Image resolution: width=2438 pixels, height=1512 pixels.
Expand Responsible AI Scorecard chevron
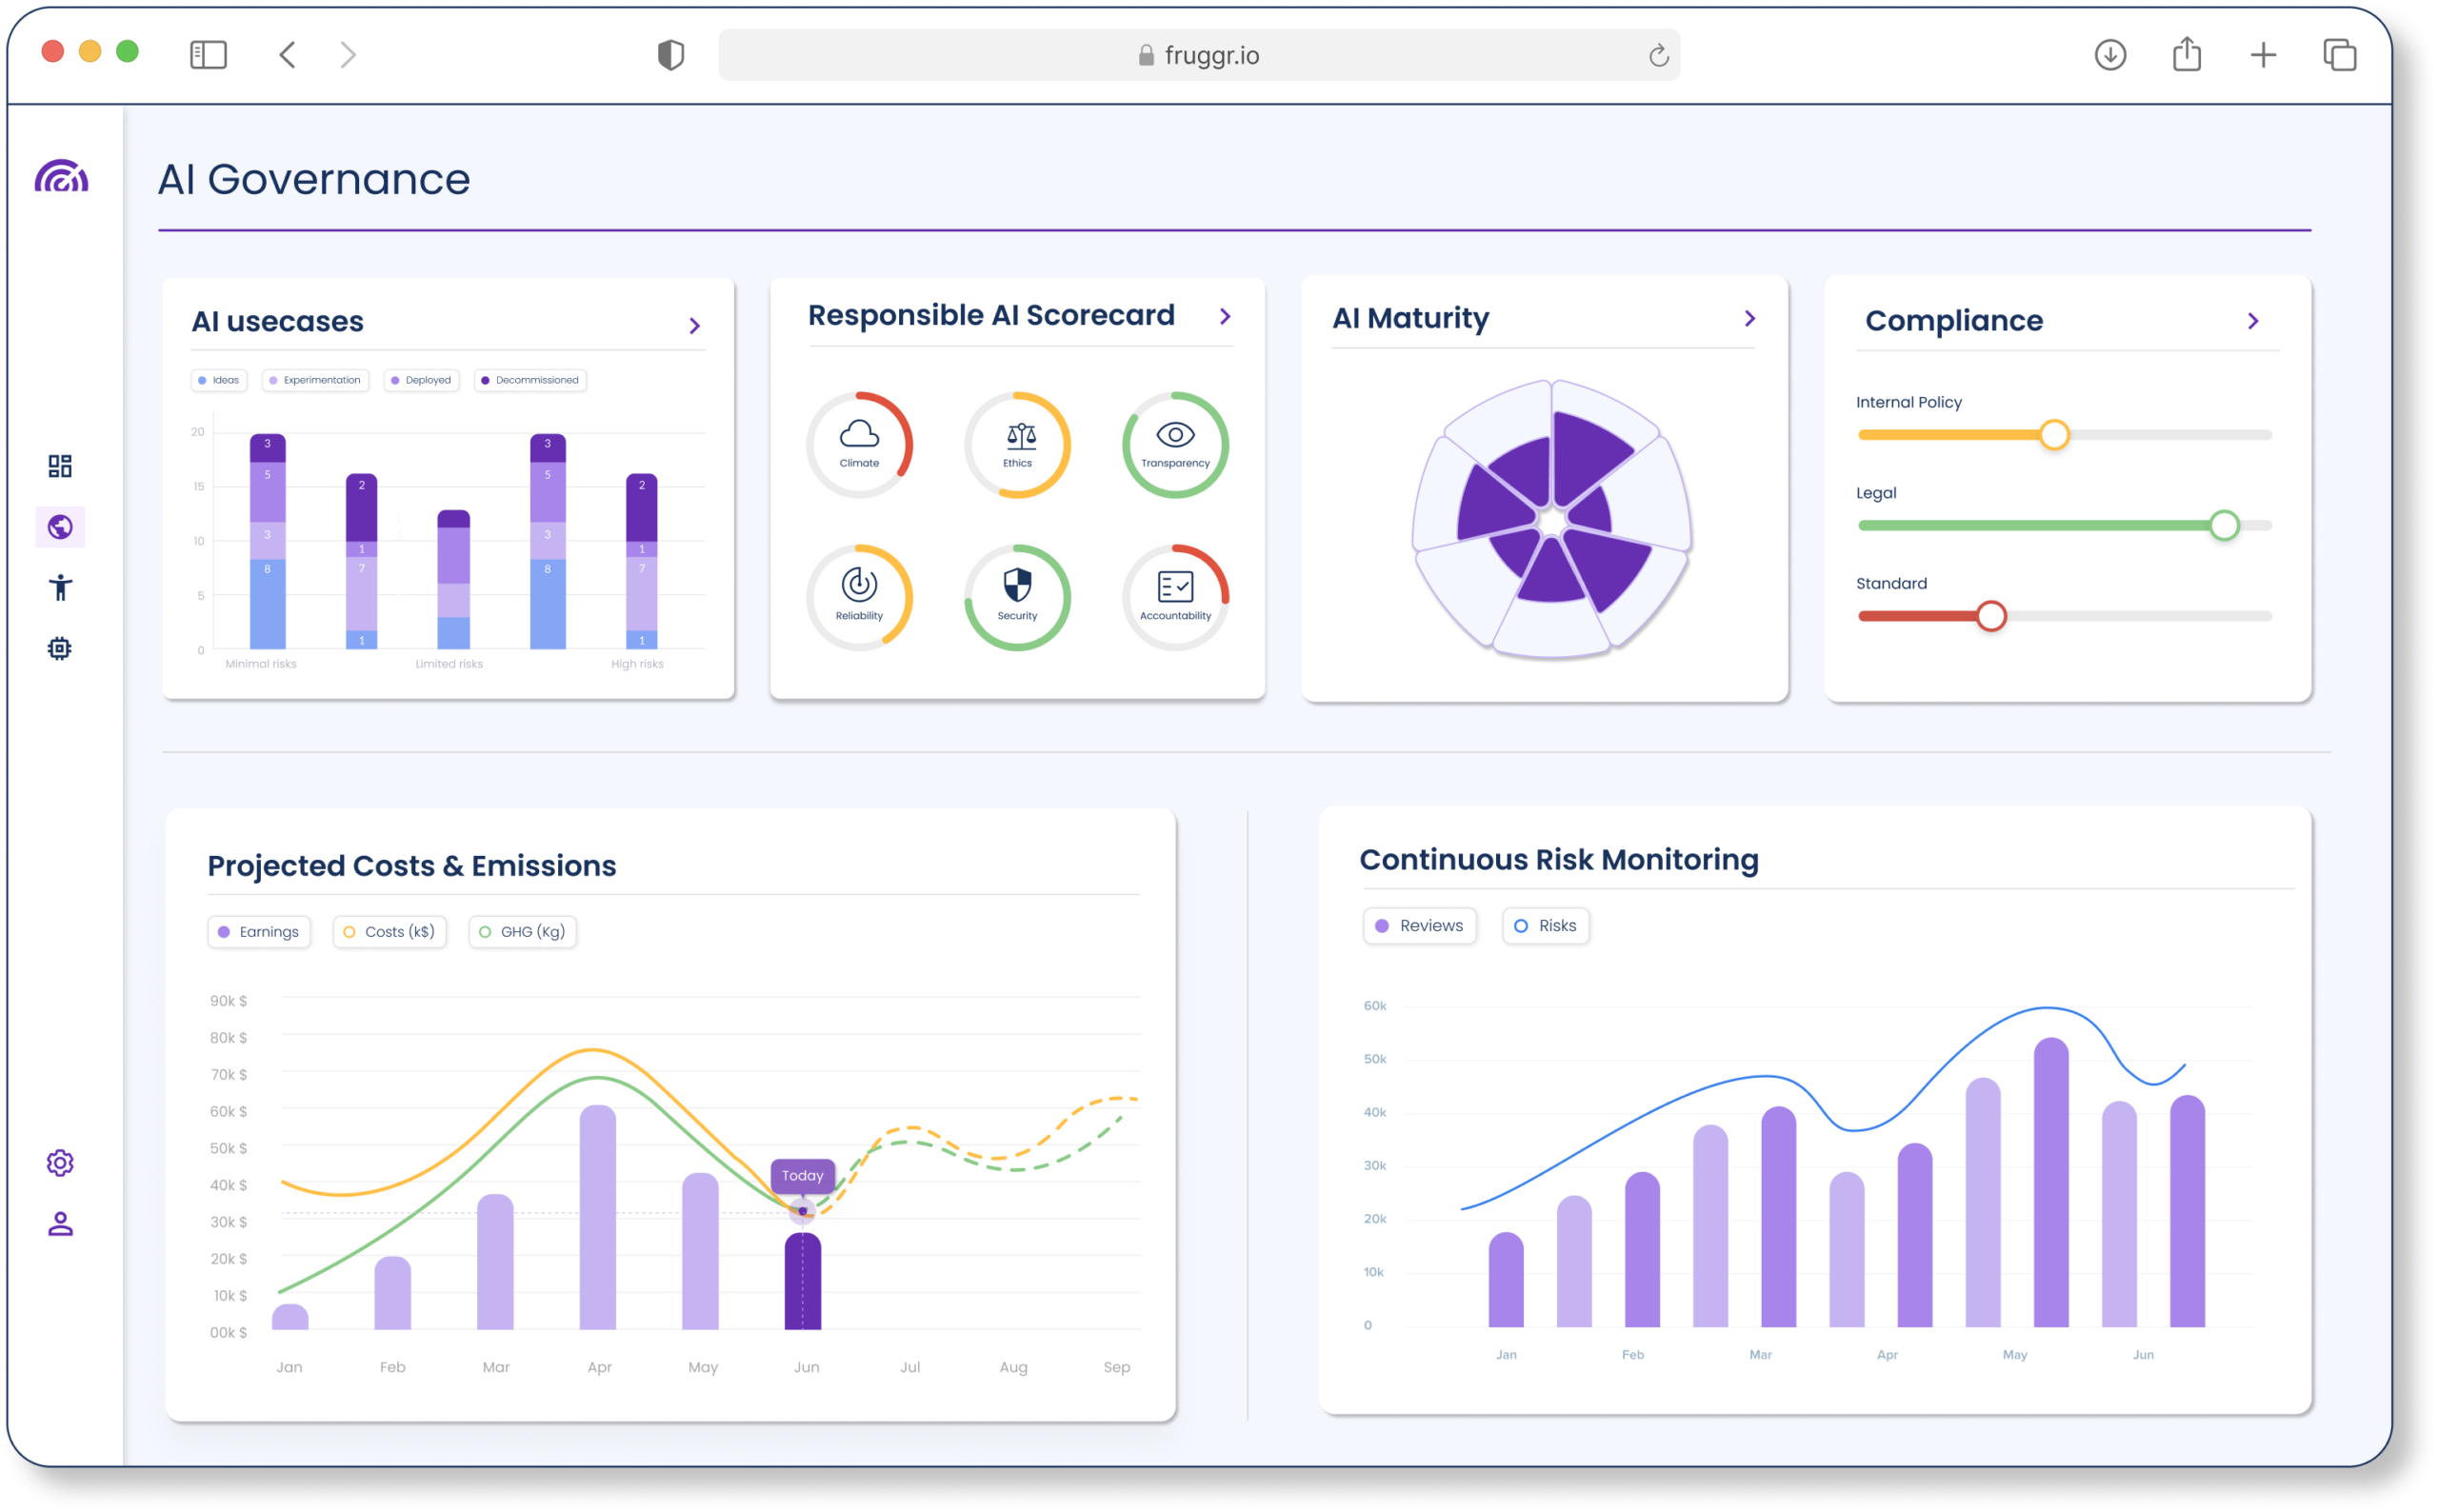click(x=1225, y=316)
